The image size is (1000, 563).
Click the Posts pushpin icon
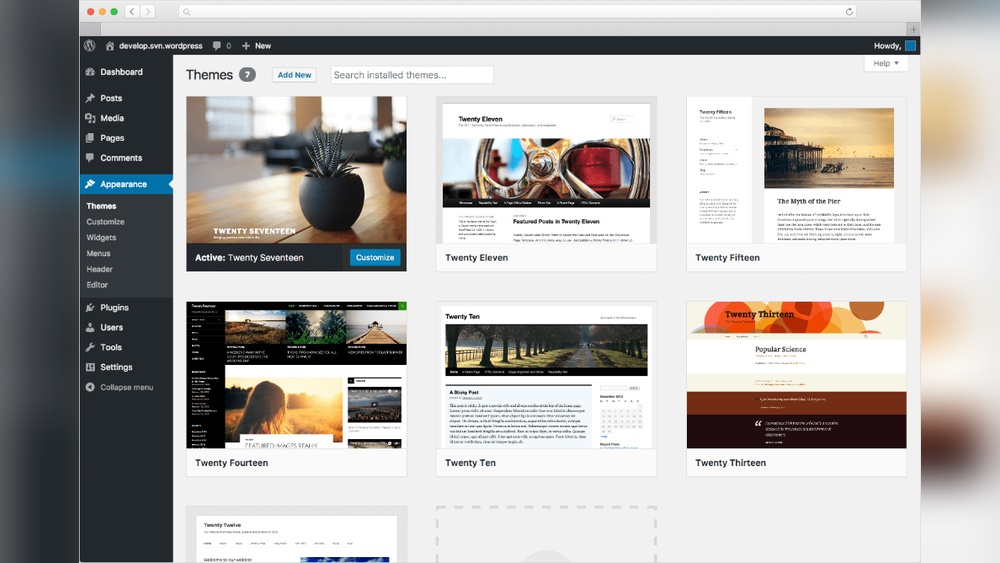point(90,98)
